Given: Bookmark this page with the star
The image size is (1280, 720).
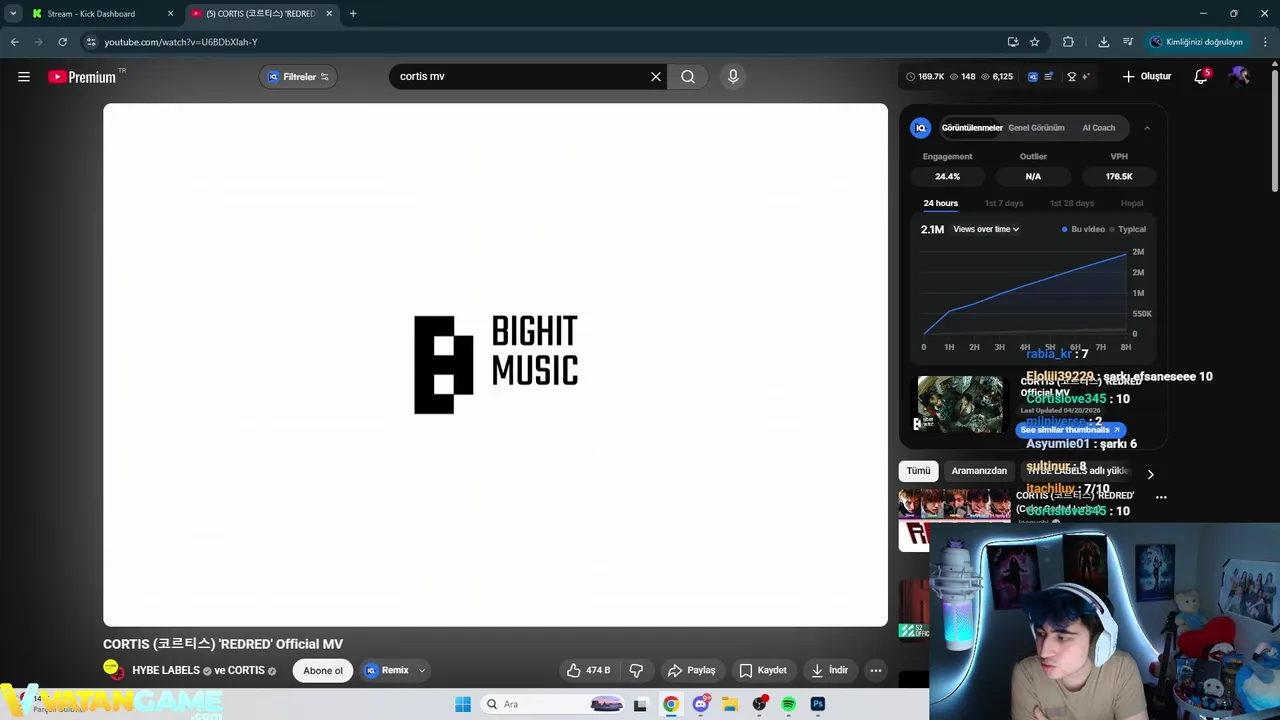Looking at the screenshot, I should coord(1035,42).
